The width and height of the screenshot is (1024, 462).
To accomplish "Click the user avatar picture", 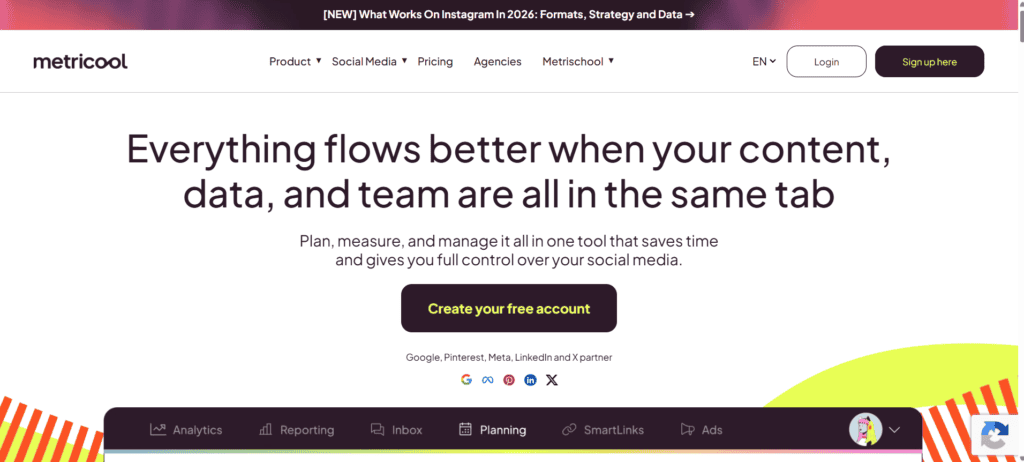I will coord(865,429).
